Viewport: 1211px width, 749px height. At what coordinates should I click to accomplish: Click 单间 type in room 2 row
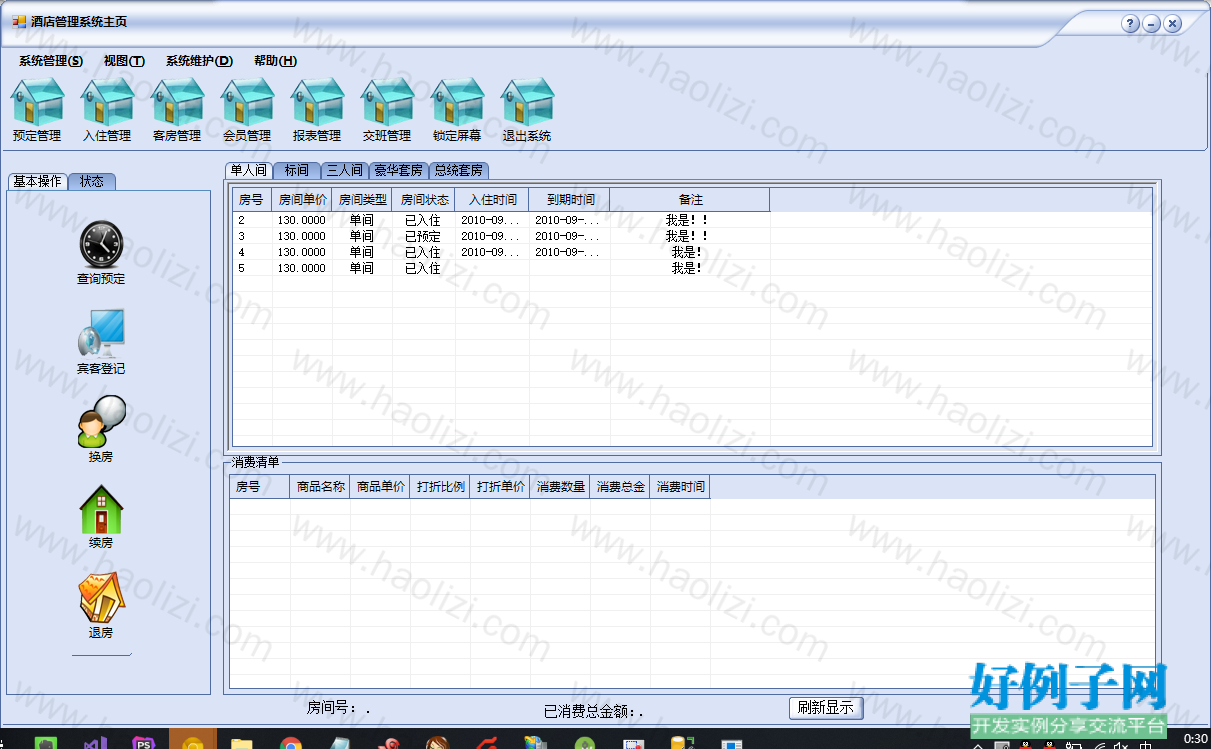361,220
